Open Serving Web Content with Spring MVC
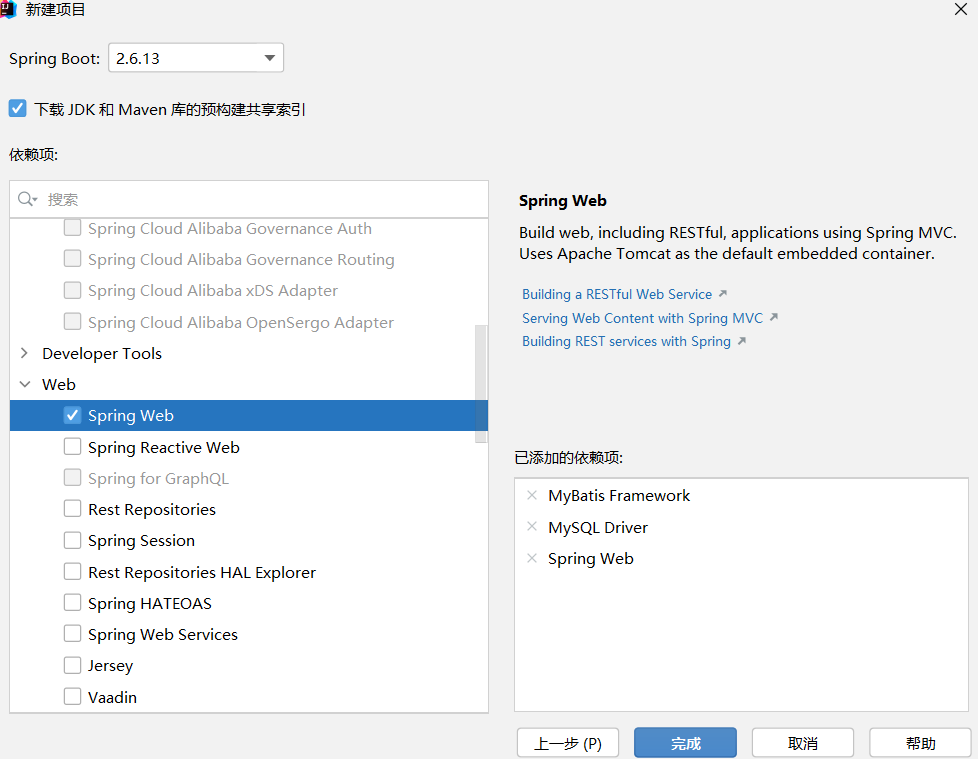The image size is (978, 759). 642,318
